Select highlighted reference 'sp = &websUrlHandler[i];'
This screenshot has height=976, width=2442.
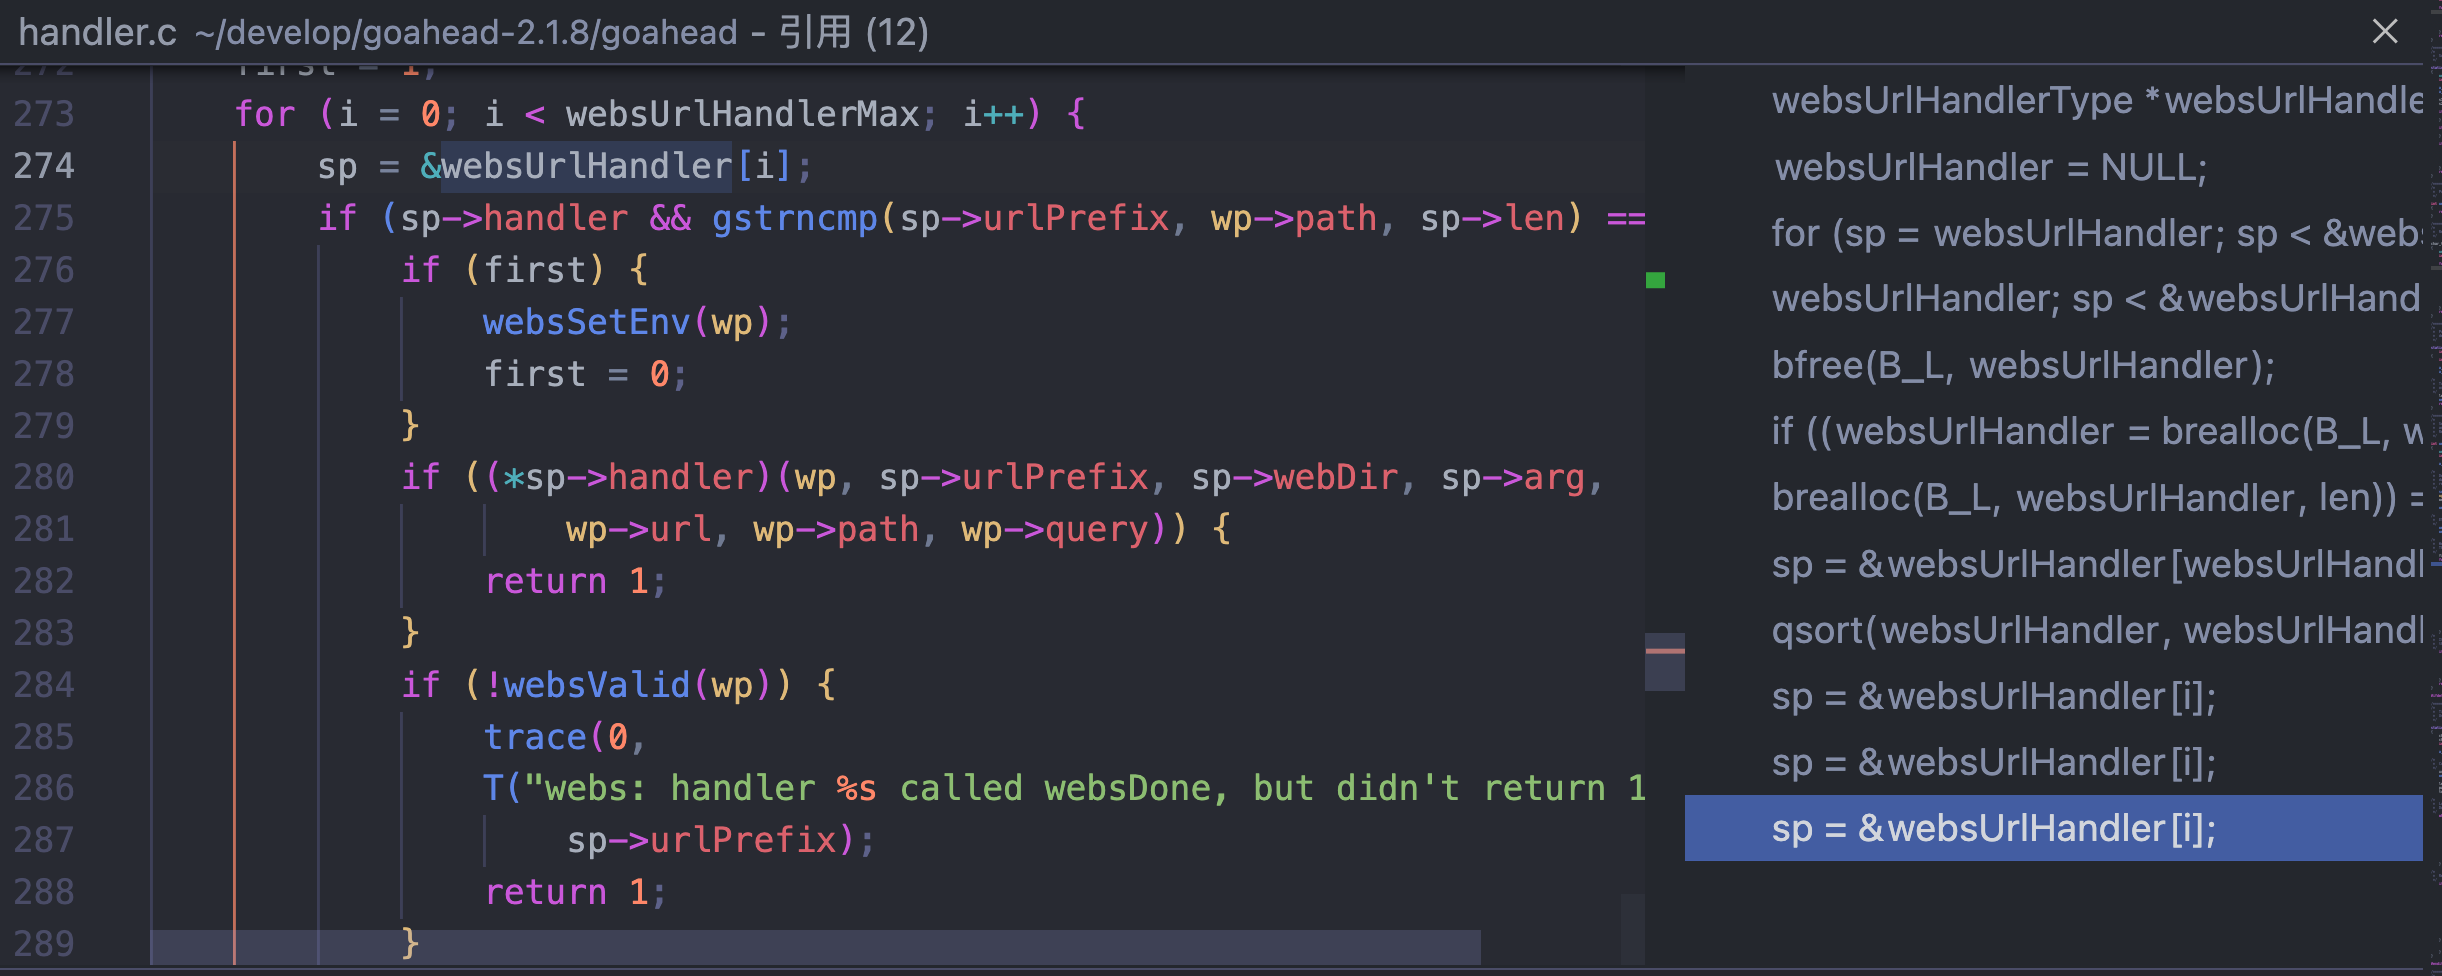coord(2053,828)
